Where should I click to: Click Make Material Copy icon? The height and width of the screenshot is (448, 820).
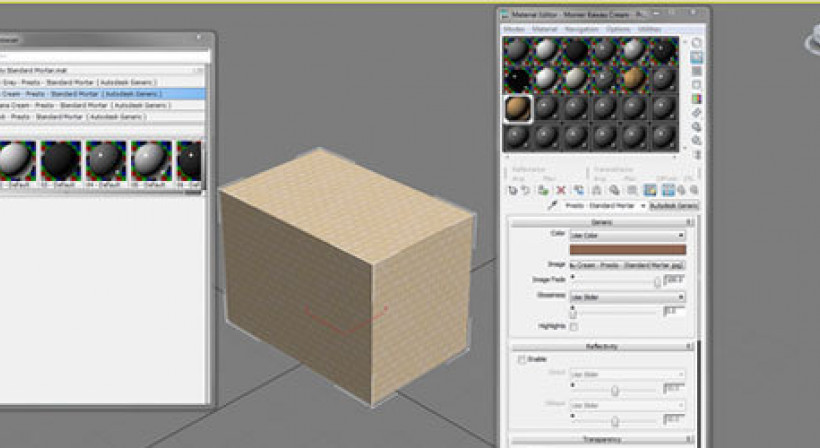click(578, 191)
